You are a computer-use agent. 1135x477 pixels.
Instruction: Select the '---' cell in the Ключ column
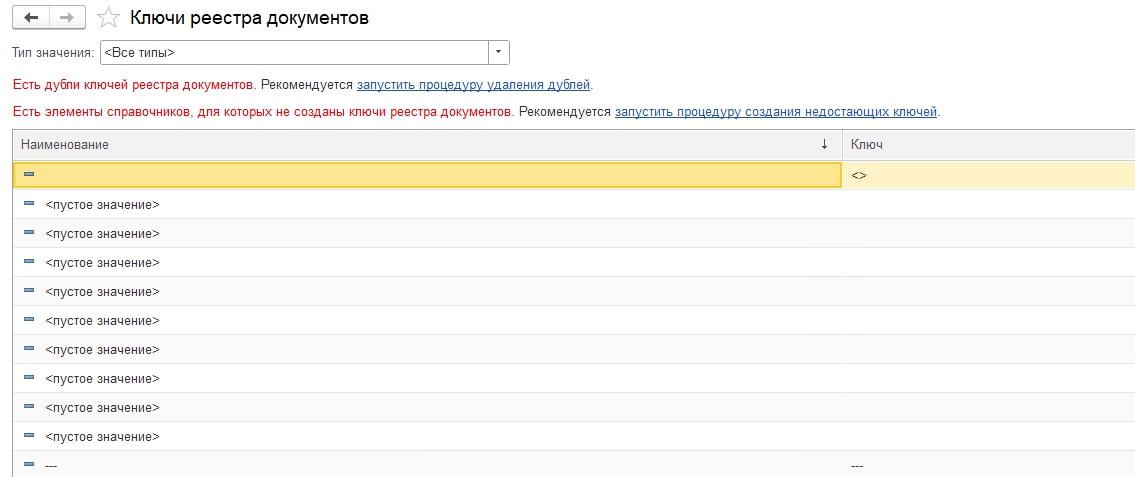pos(856,466)
